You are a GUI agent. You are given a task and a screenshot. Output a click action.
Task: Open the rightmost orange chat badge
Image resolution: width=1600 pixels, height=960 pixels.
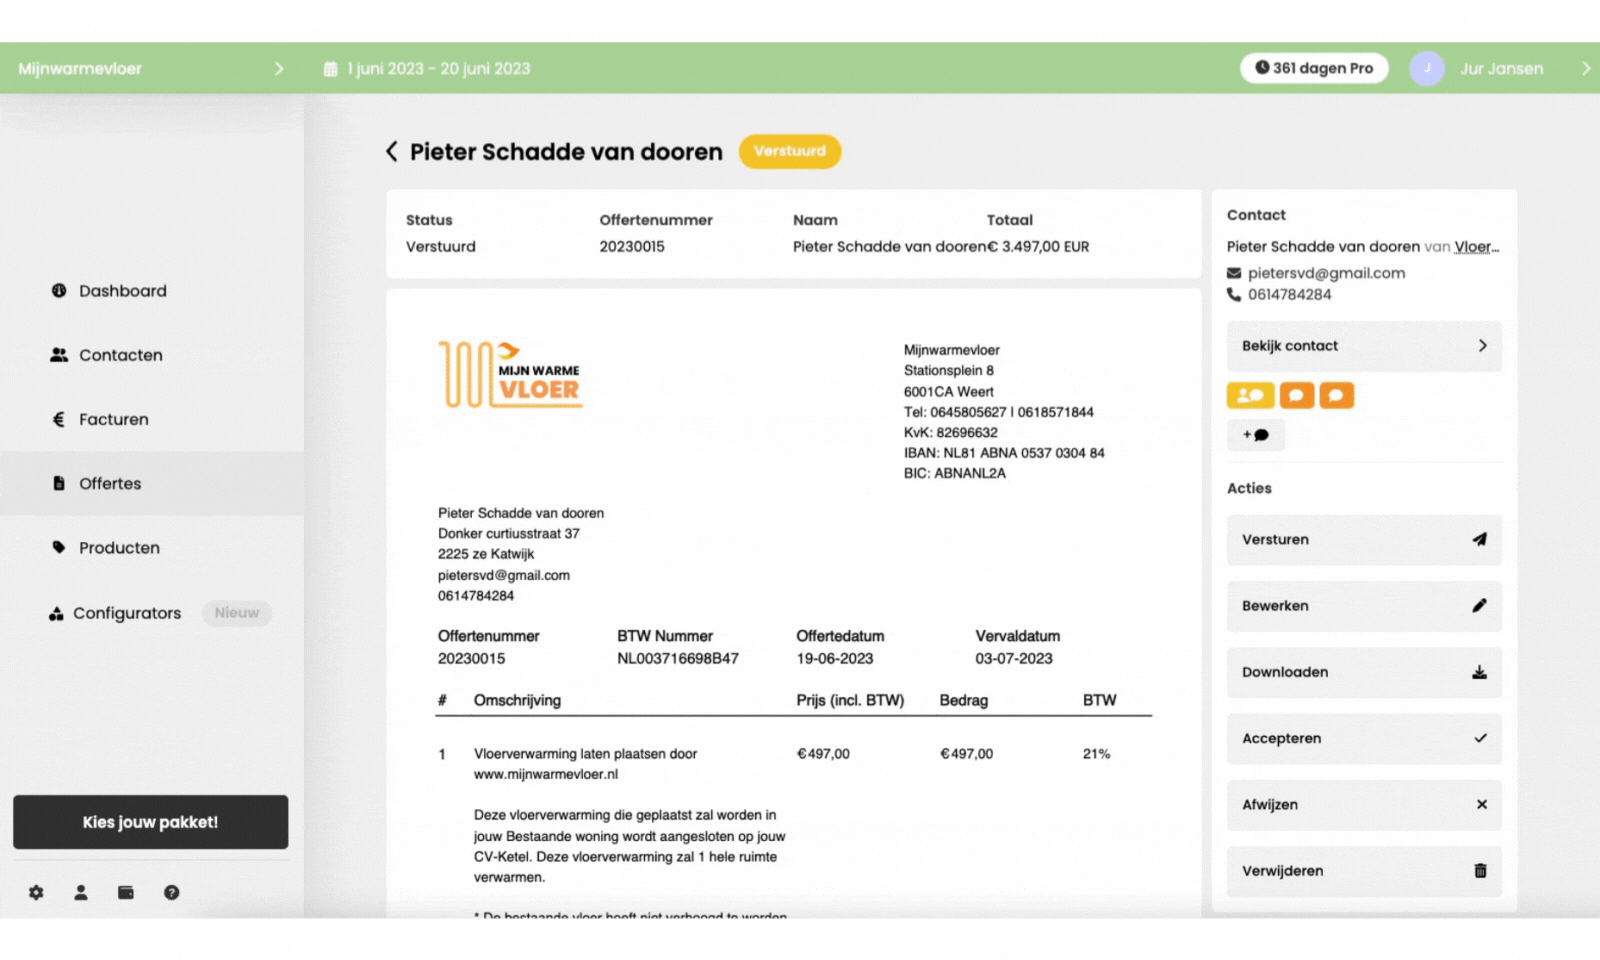(1336, 395)
